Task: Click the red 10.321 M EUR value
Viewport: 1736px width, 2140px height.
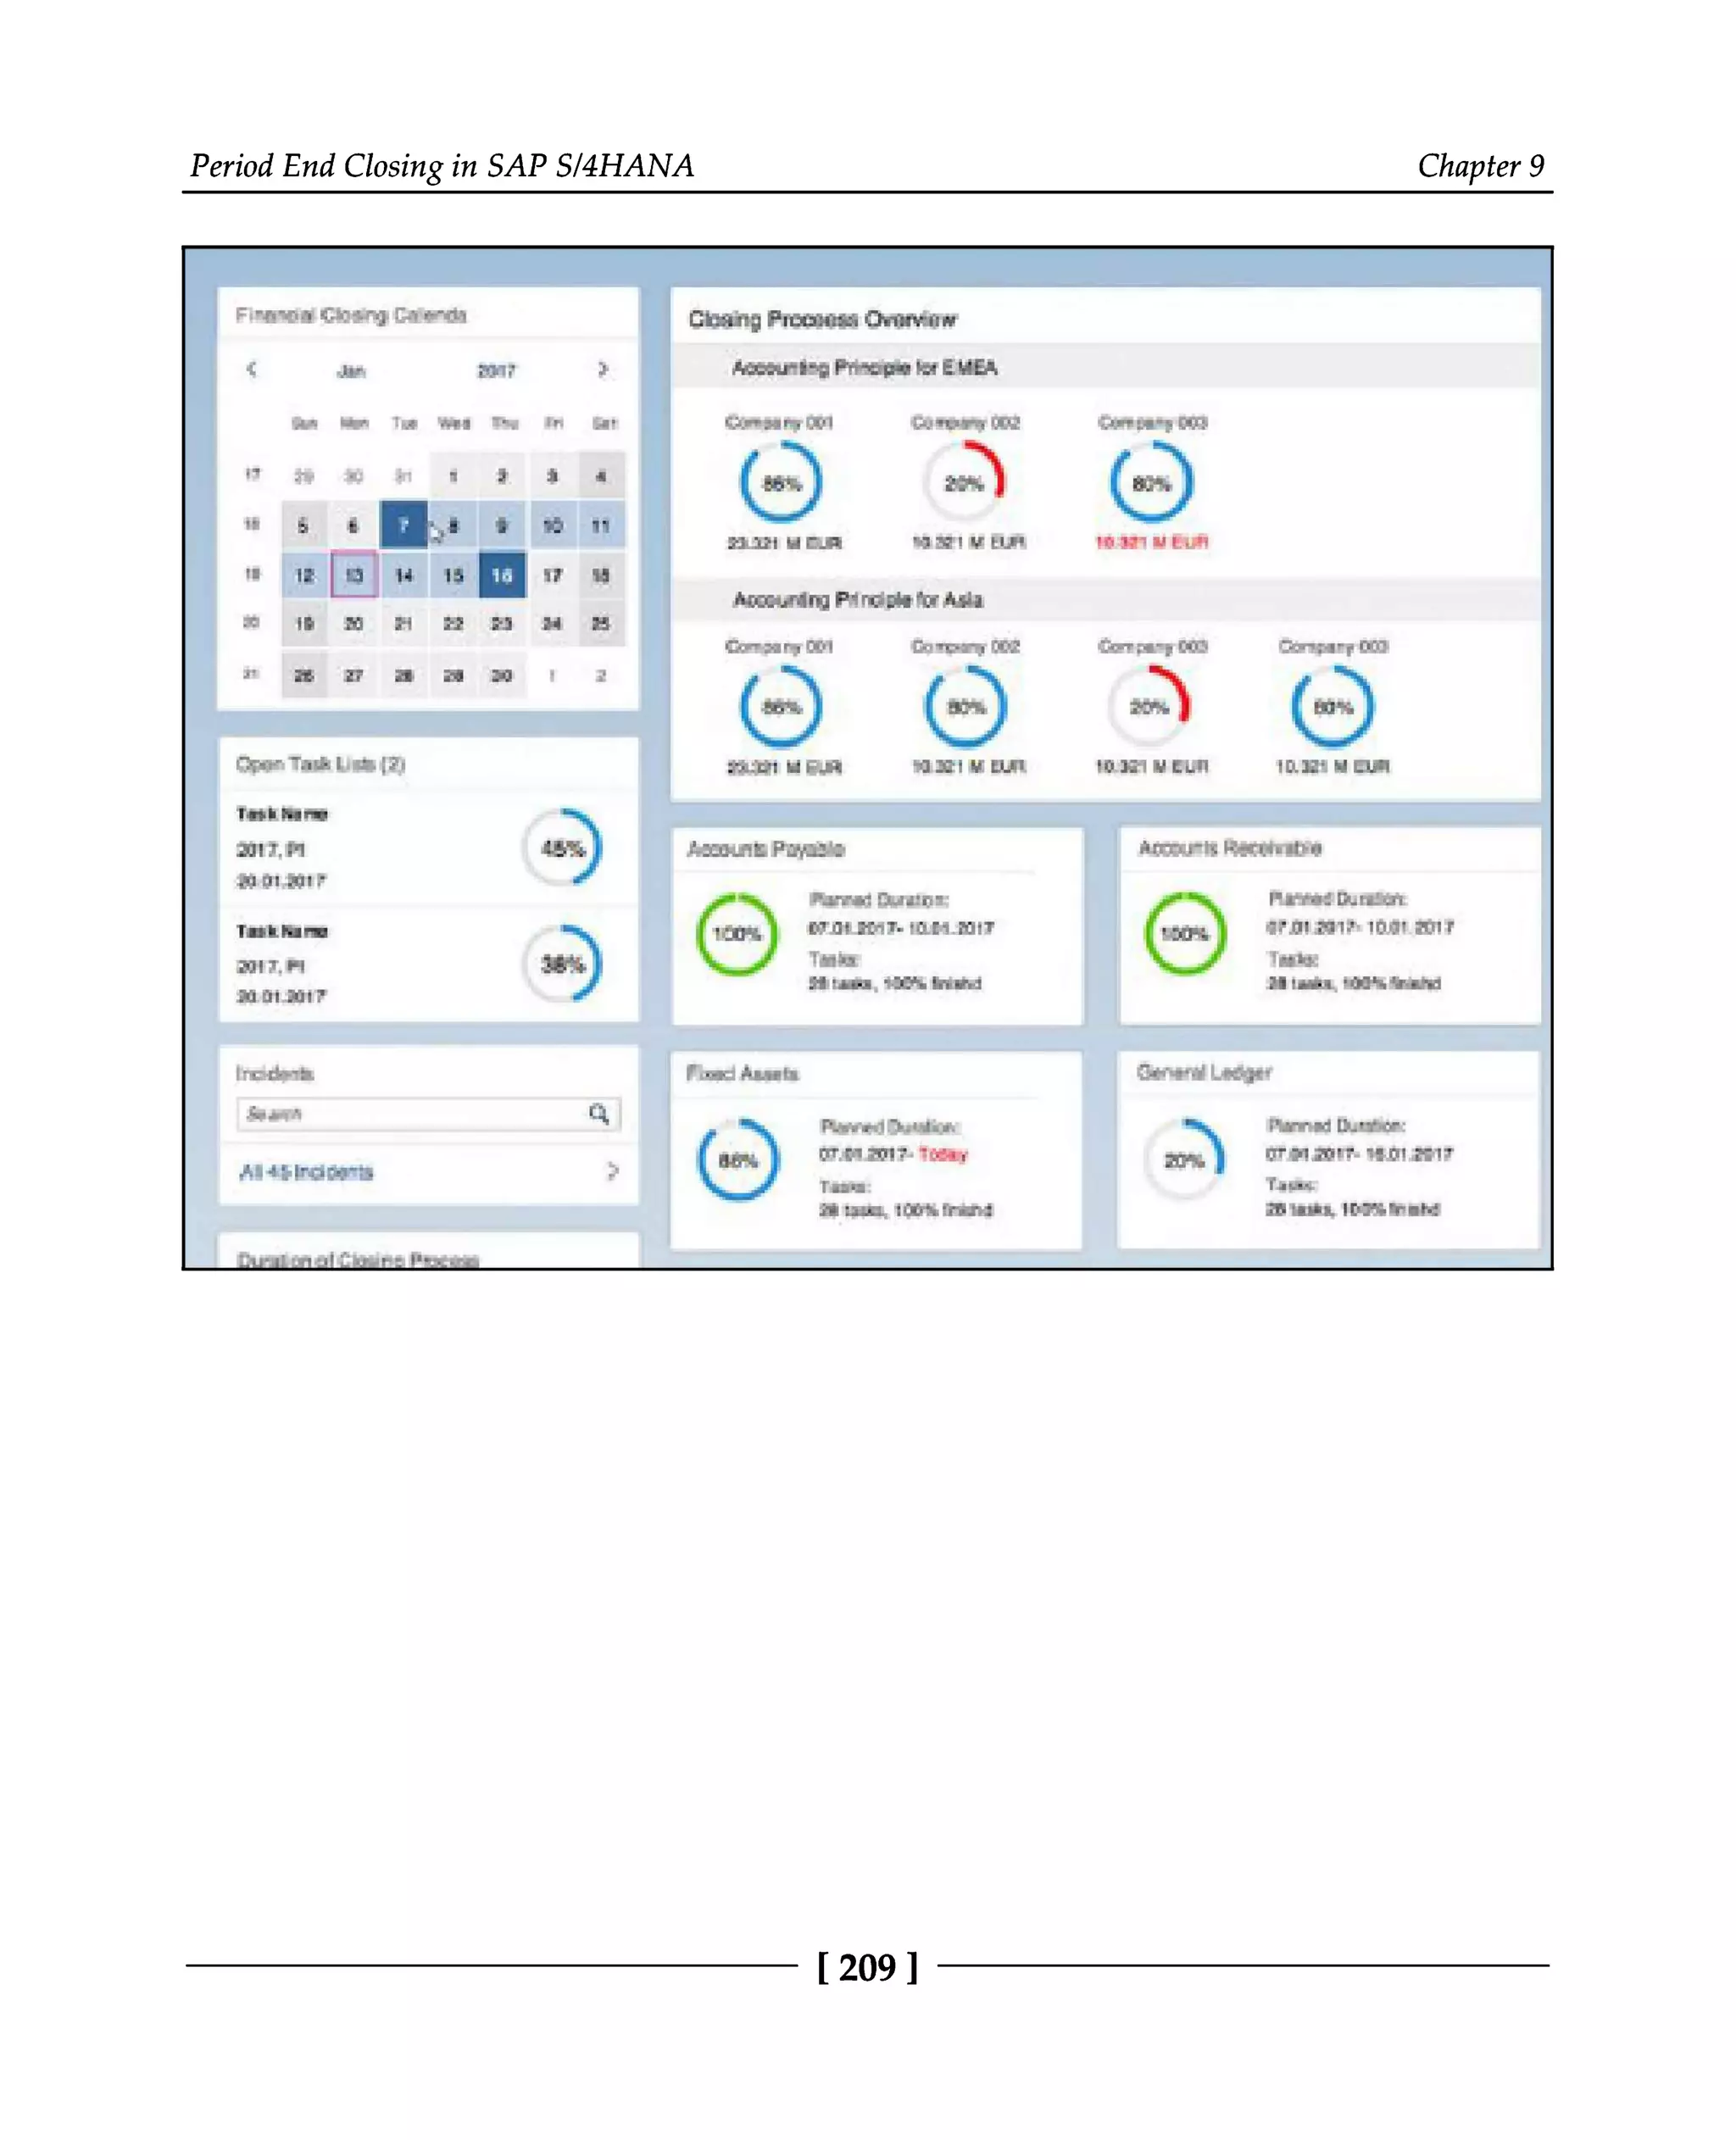Action: (1151, 542)
